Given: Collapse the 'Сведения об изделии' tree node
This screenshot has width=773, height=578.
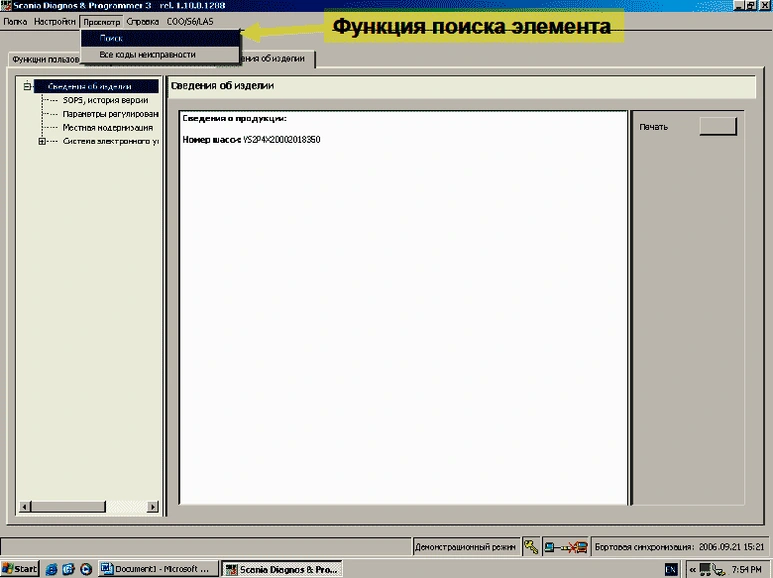Looking at the screenshot, I should (x=27, y=86).
